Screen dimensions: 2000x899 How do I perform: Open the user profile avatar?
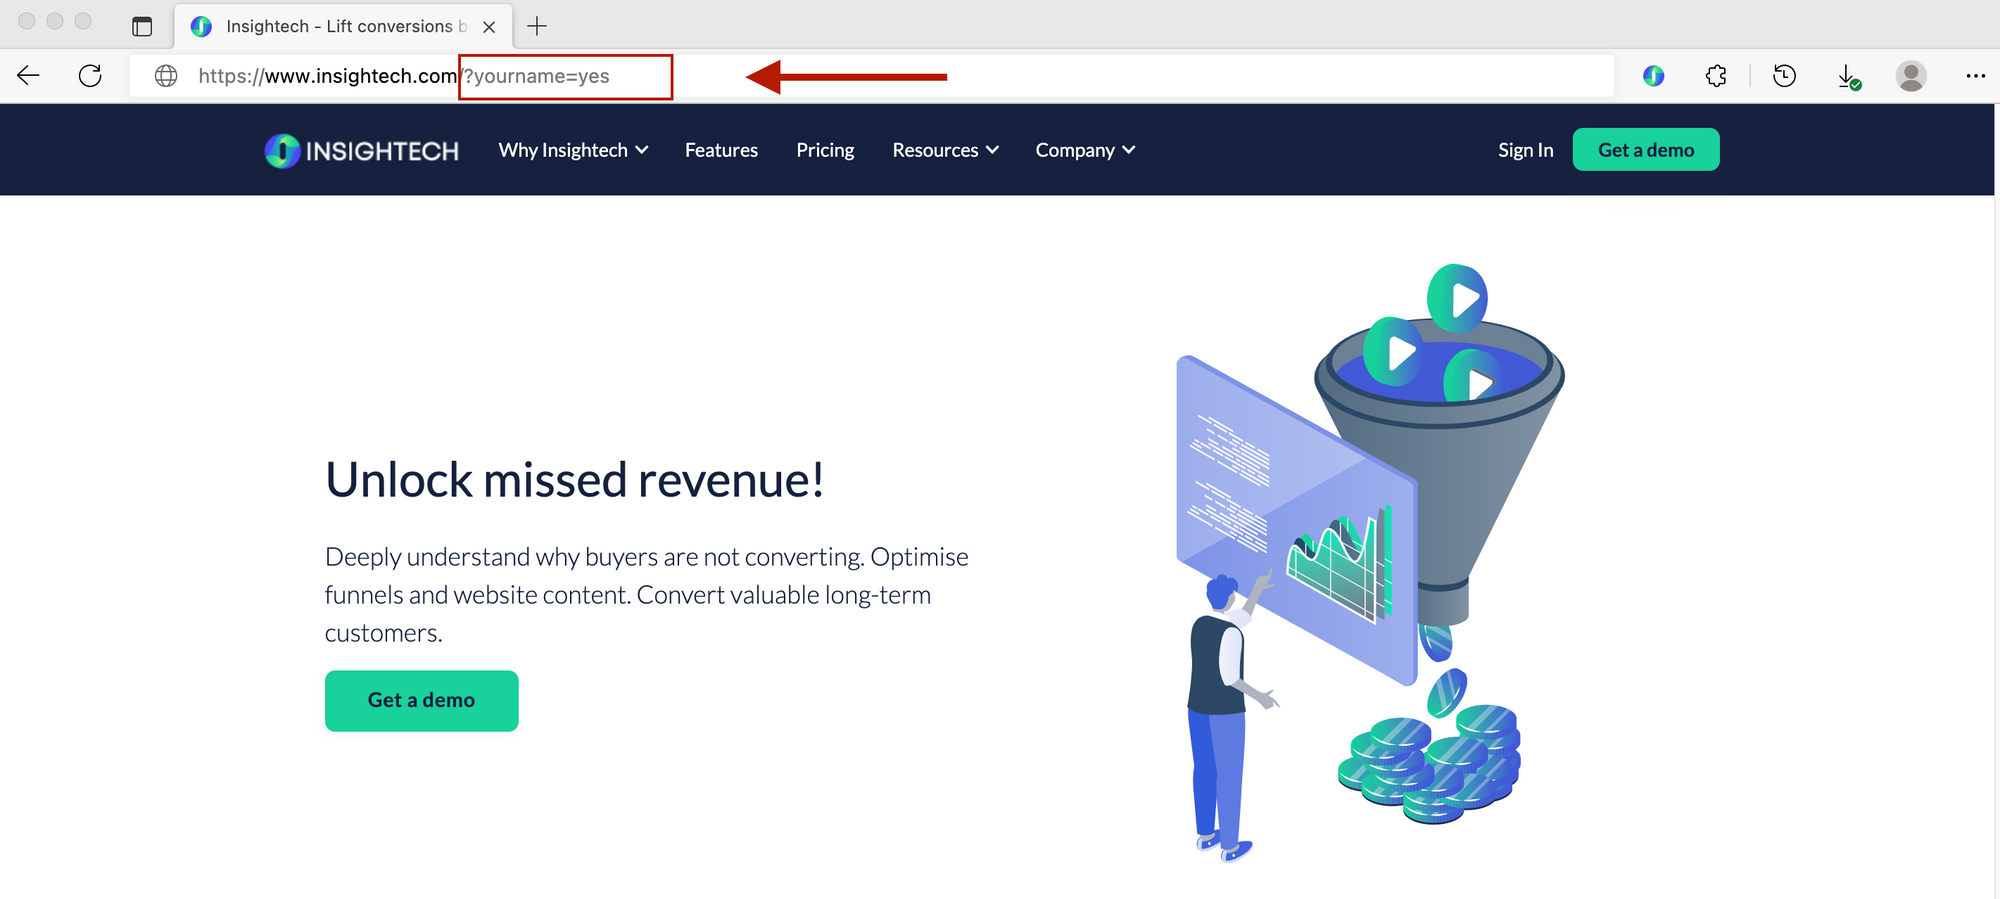click(x=1911, y=76)
